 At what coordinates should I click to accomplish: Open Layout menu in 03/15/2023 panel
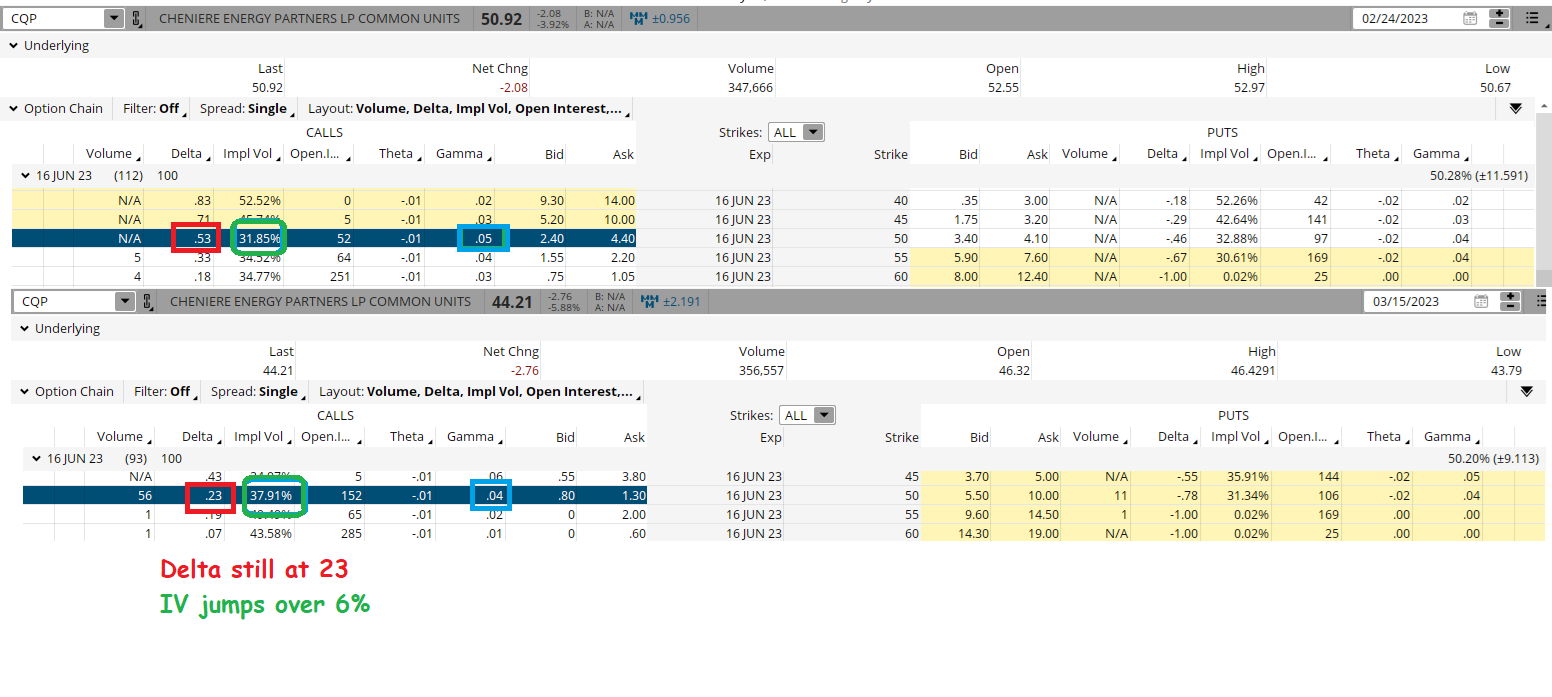(x=480, y=392)
